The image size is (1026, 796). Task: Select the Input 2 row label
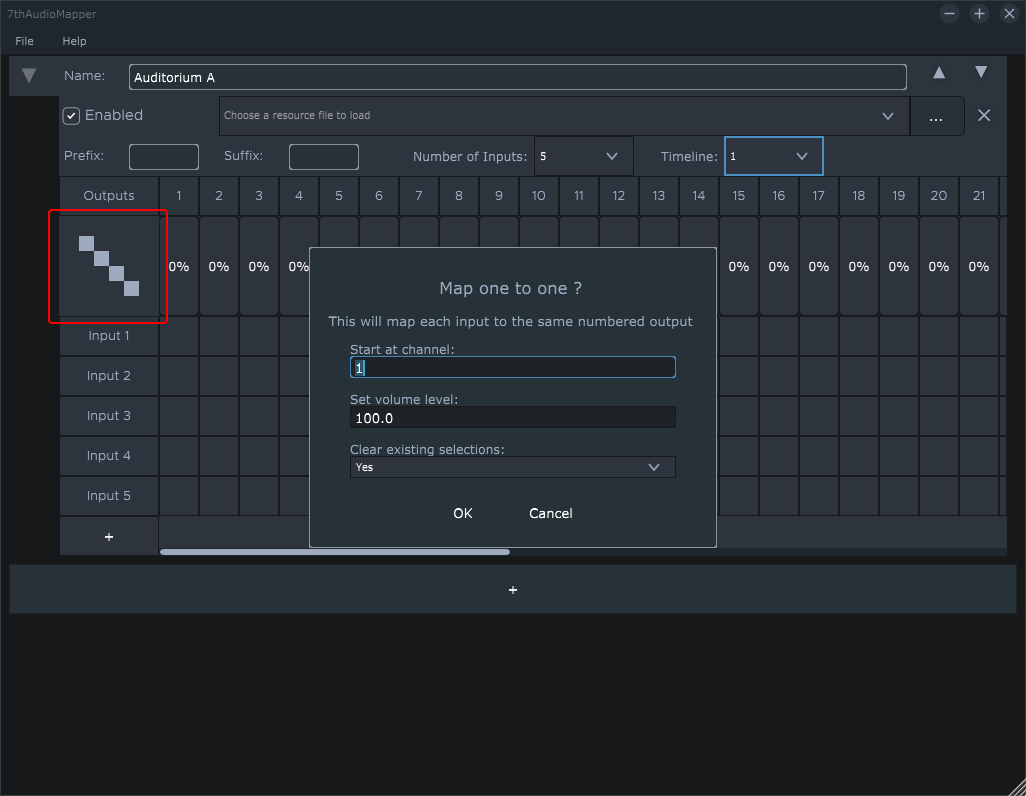click(x=109, y=376)
